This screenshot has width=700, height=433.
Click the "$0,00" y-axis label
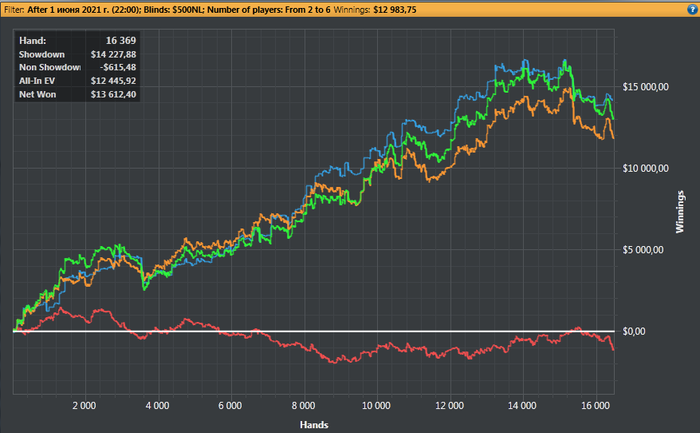point(634,331)
